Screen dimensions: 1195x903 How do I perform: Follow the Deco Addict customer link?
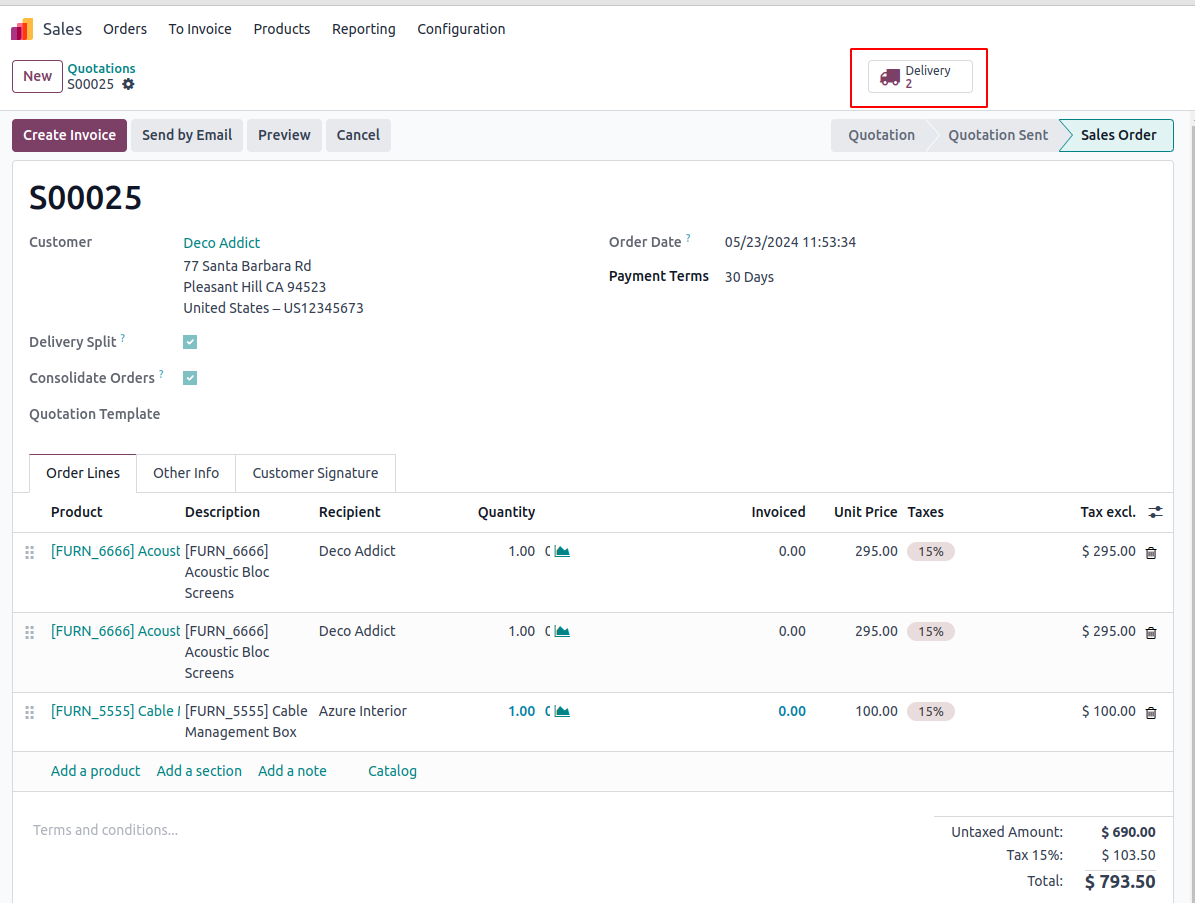(x=221, y=243)
